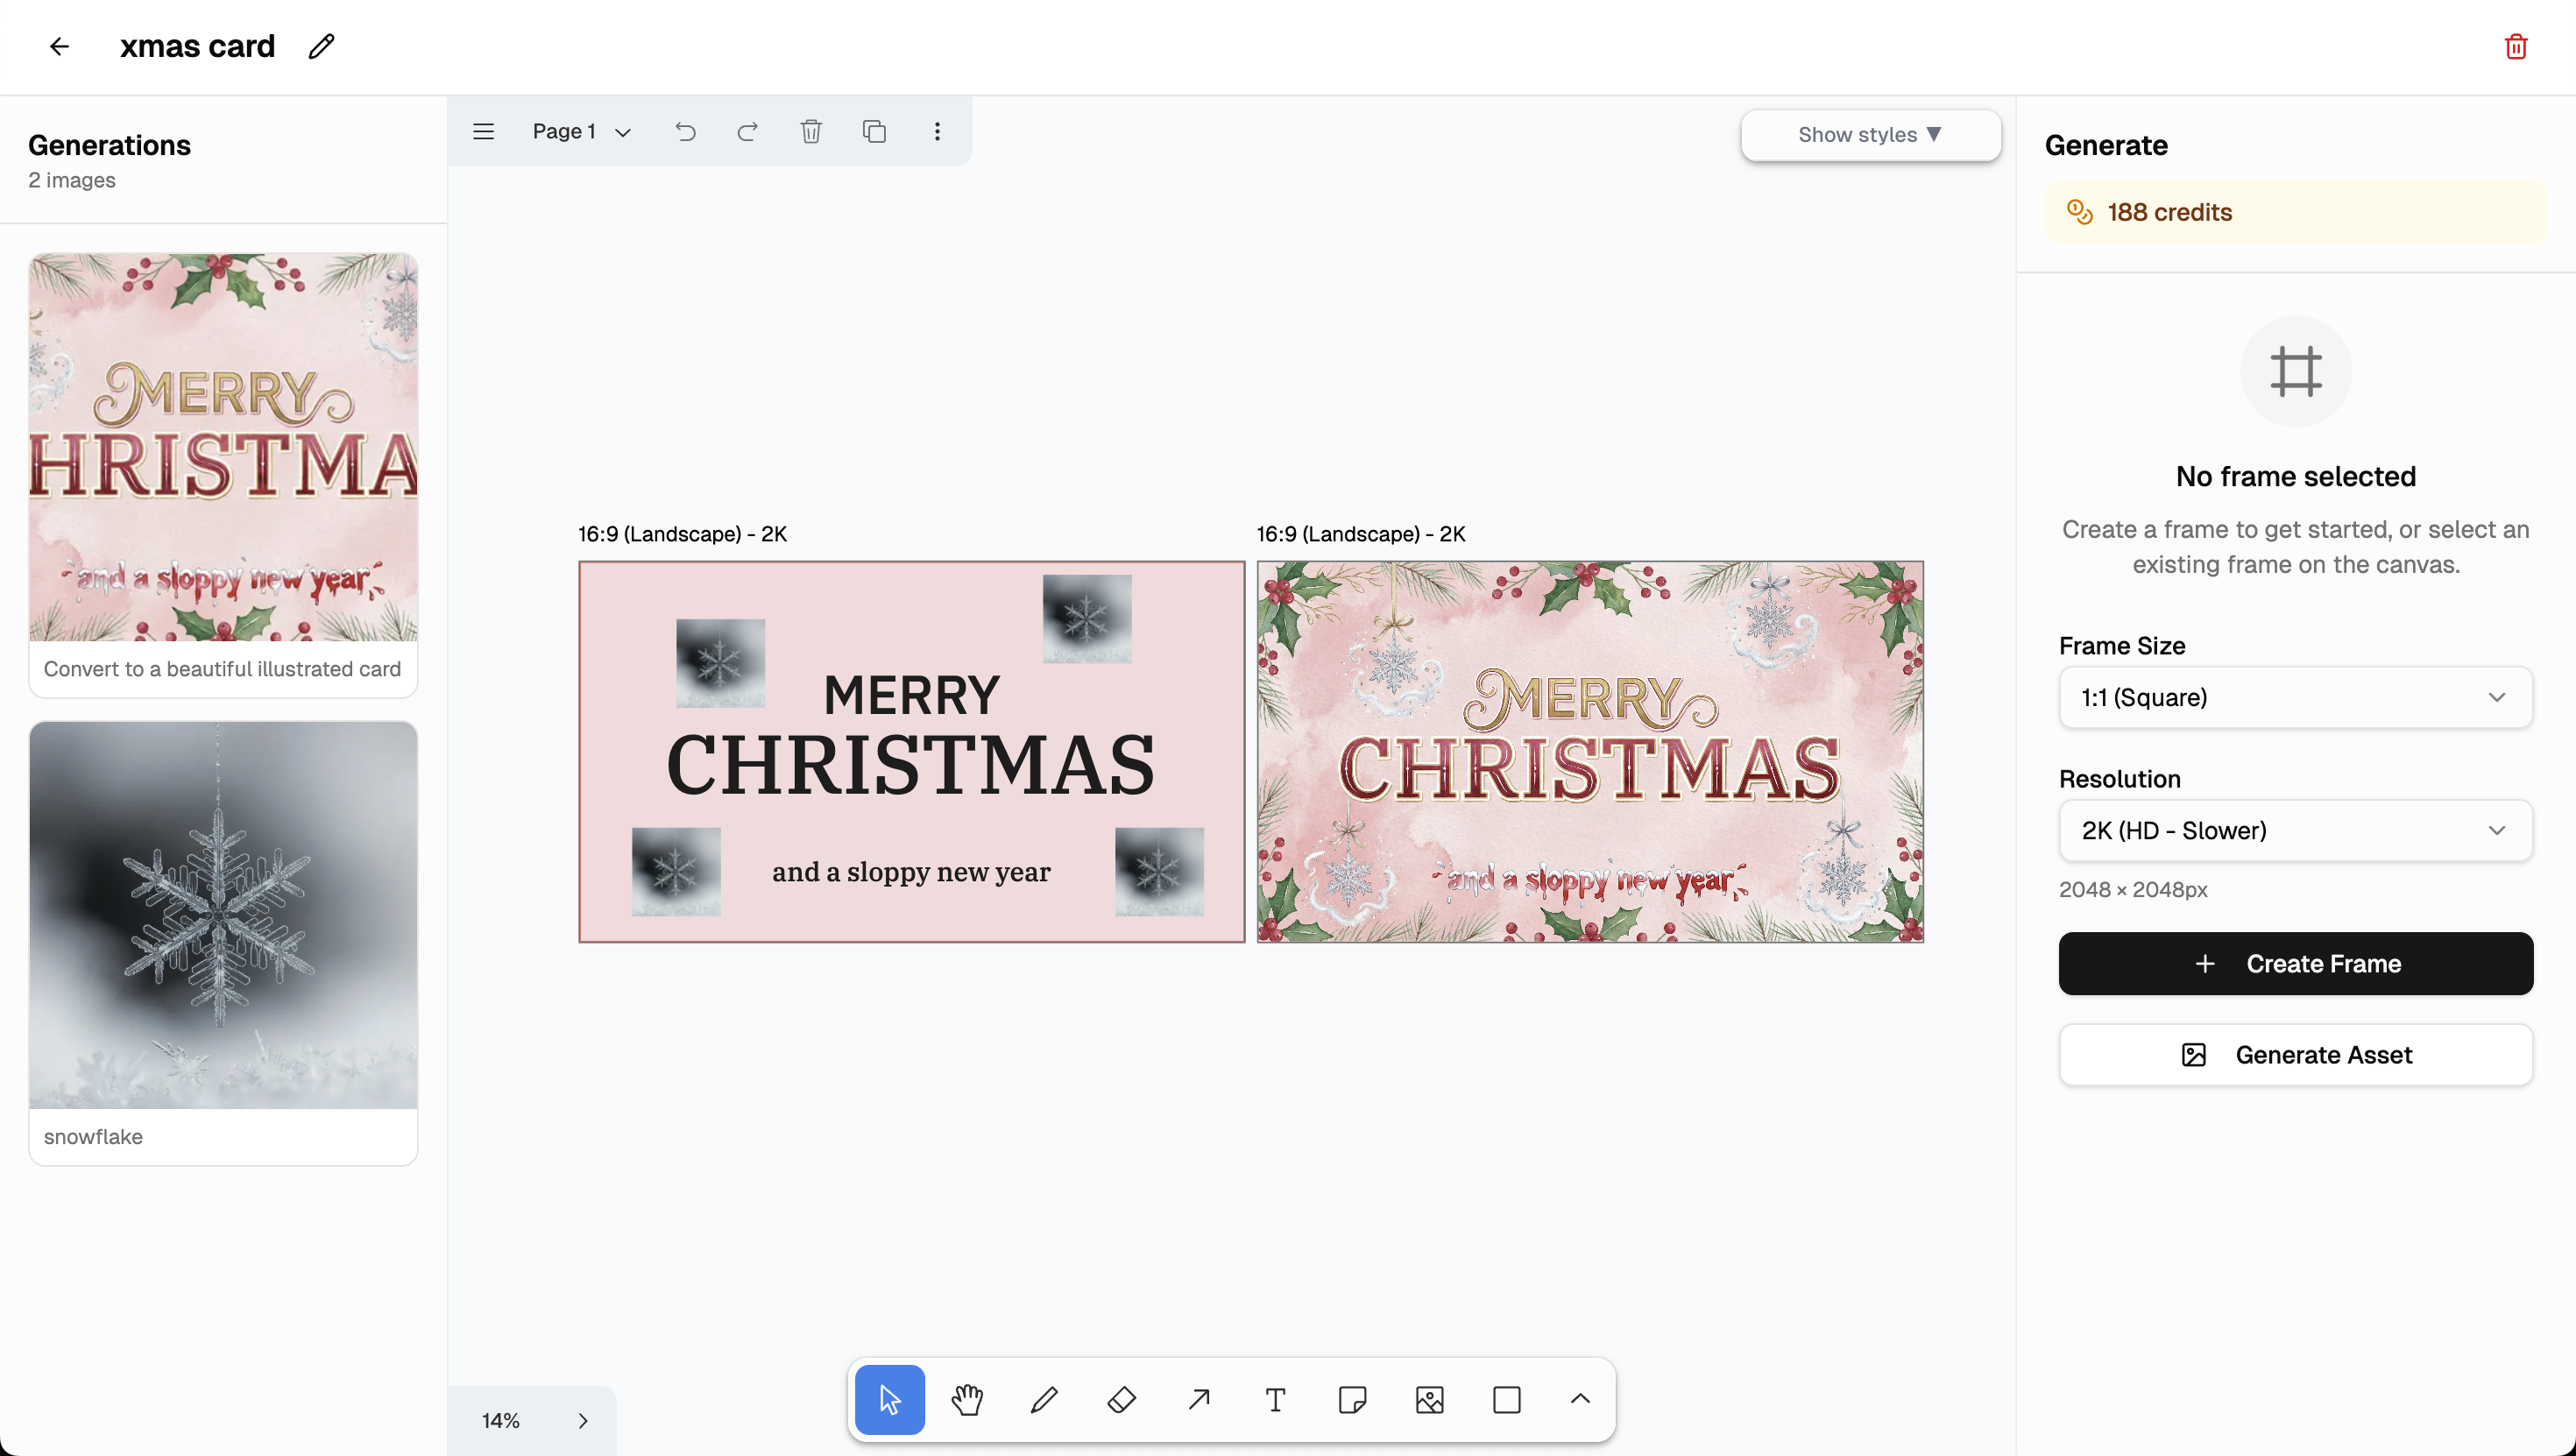Screen dimensions: 2576x1456
Task: Select the Text tool
Action: [x=1275, y=1399]
